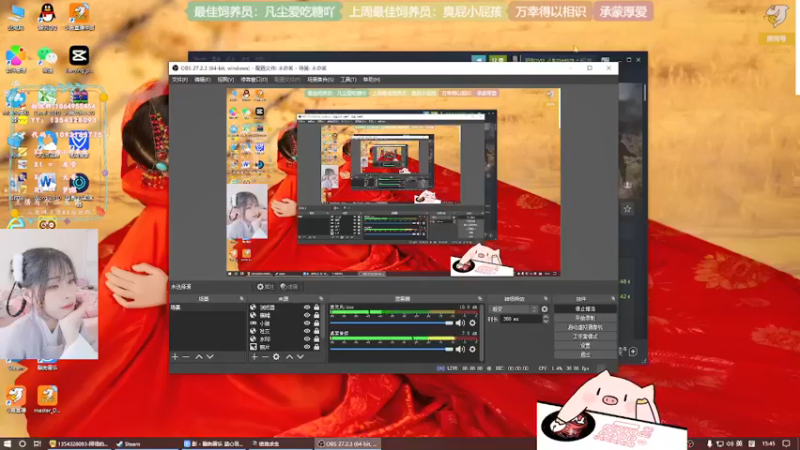
Task: Toggle visibility of 浏览器 source
Action: [307, 308]
